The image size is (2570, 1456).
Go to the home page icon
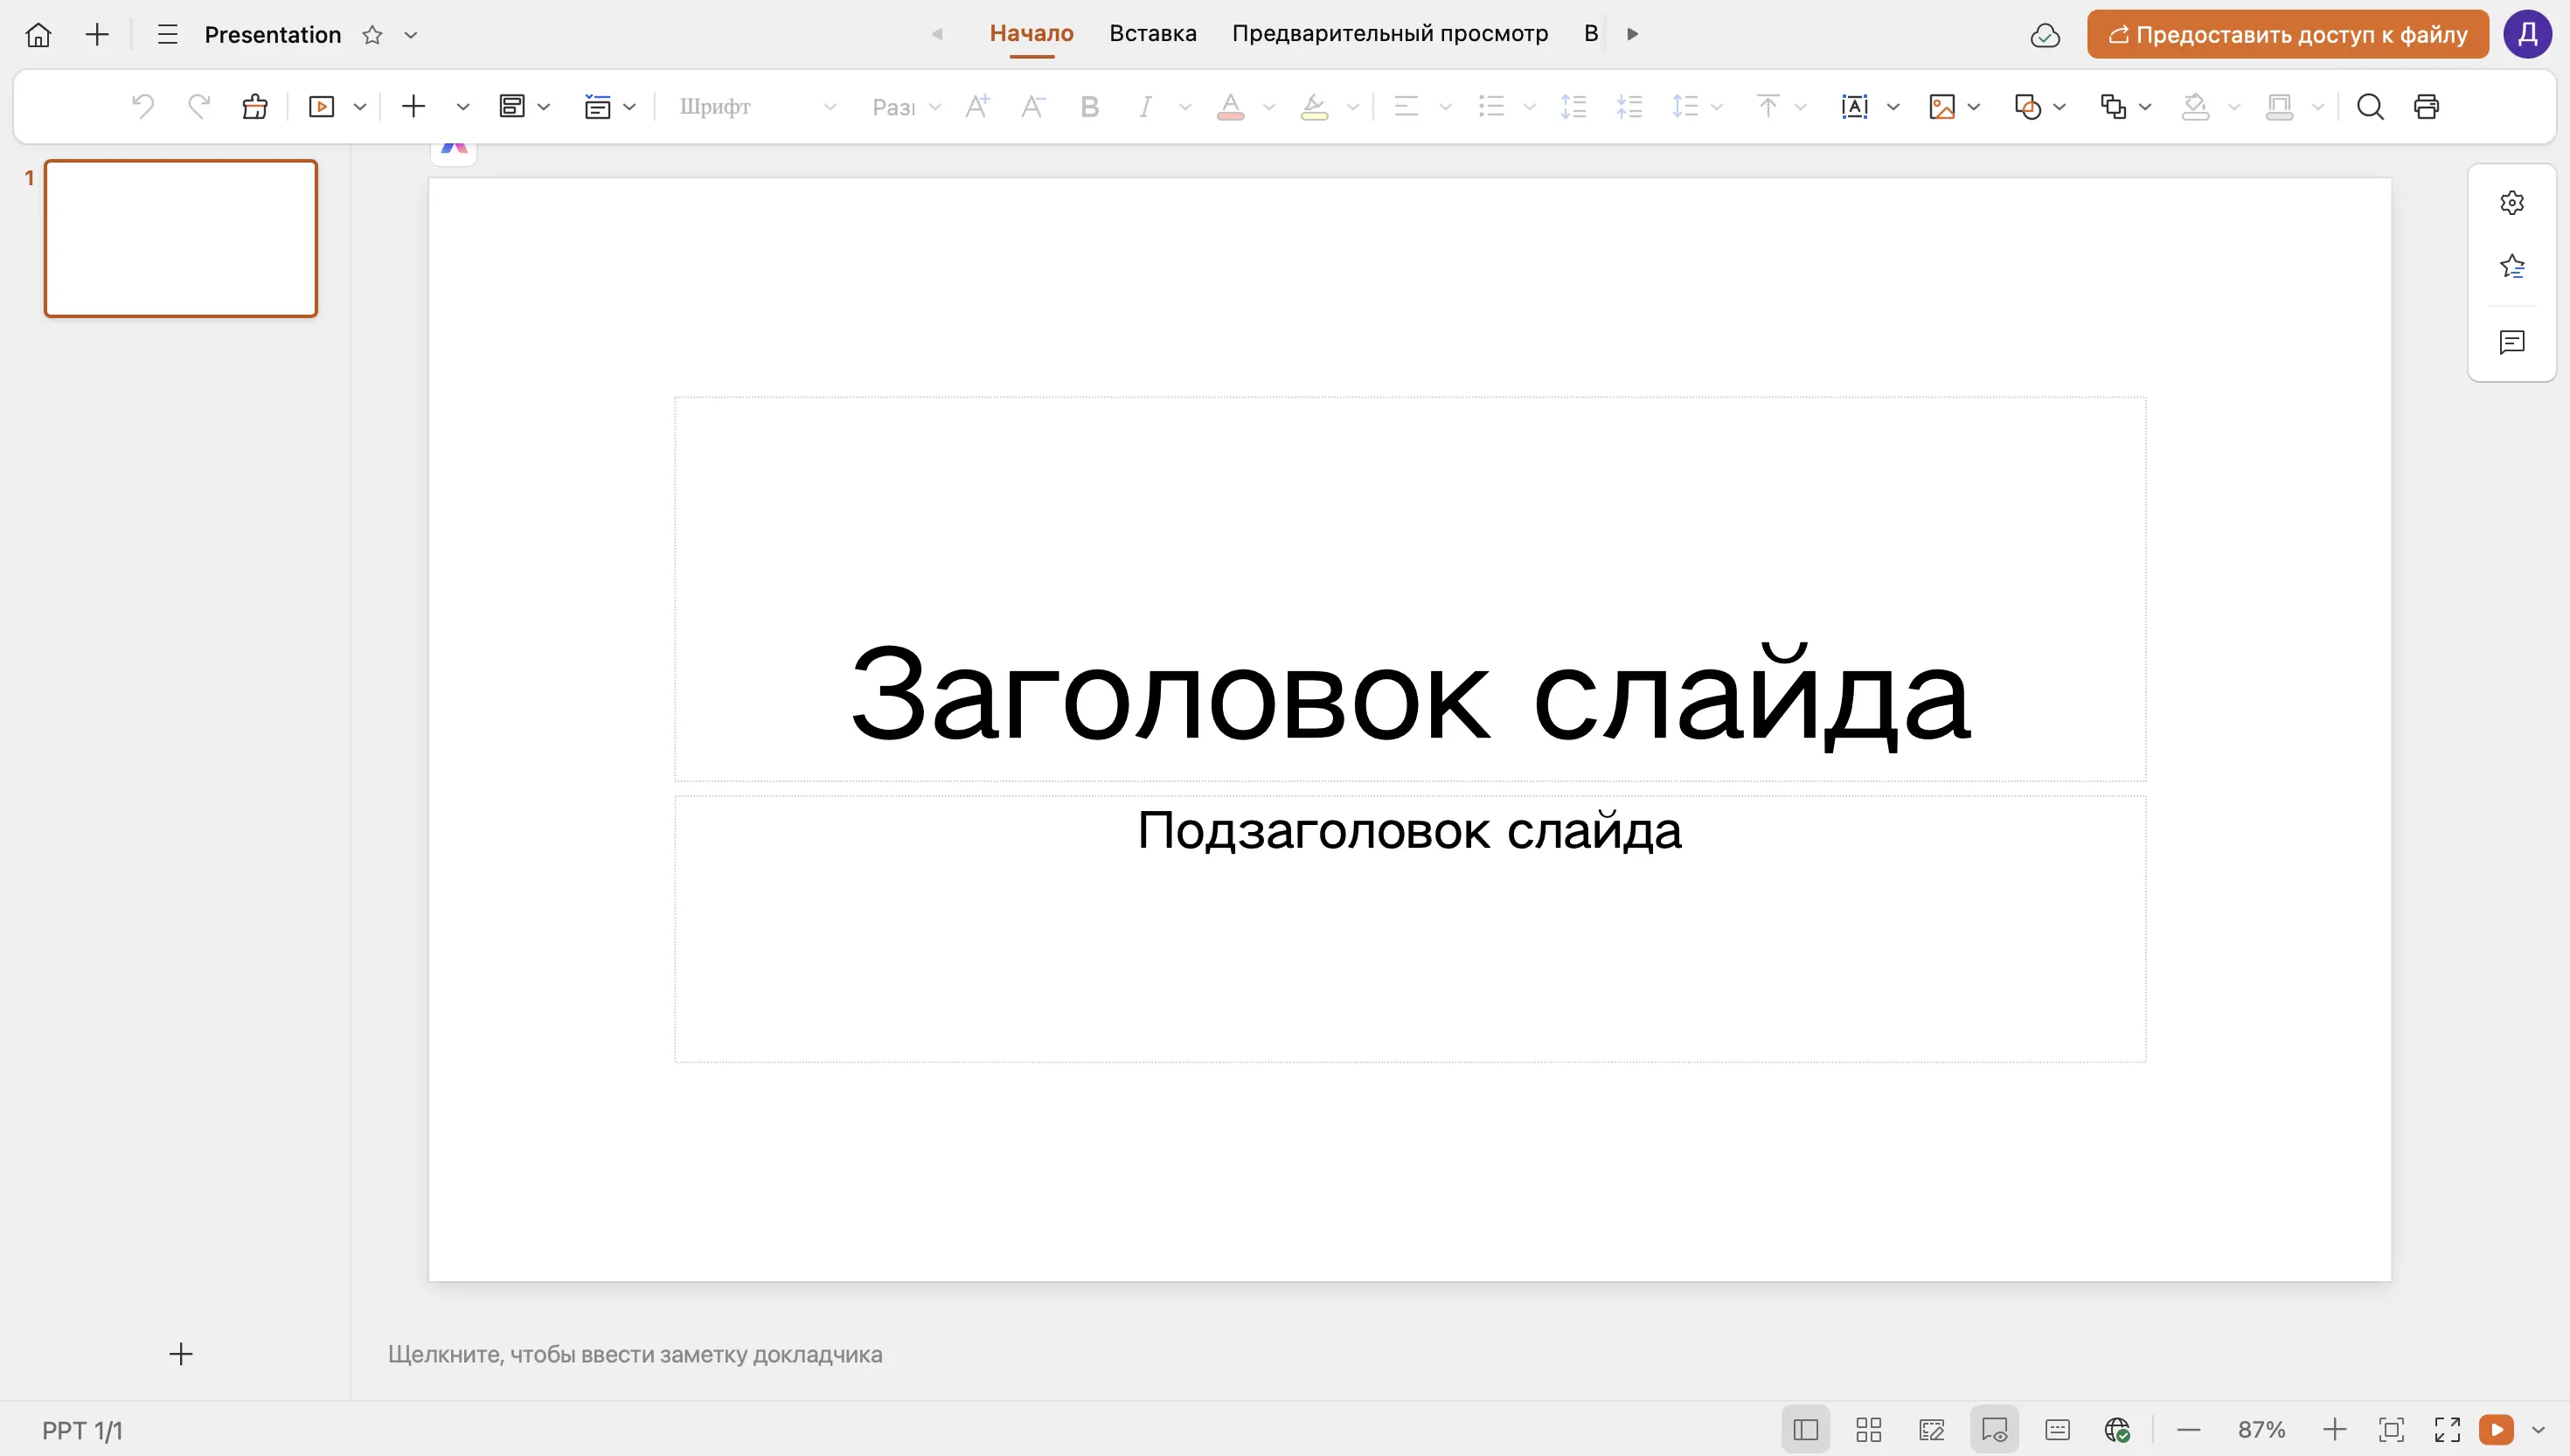(38, 35)
